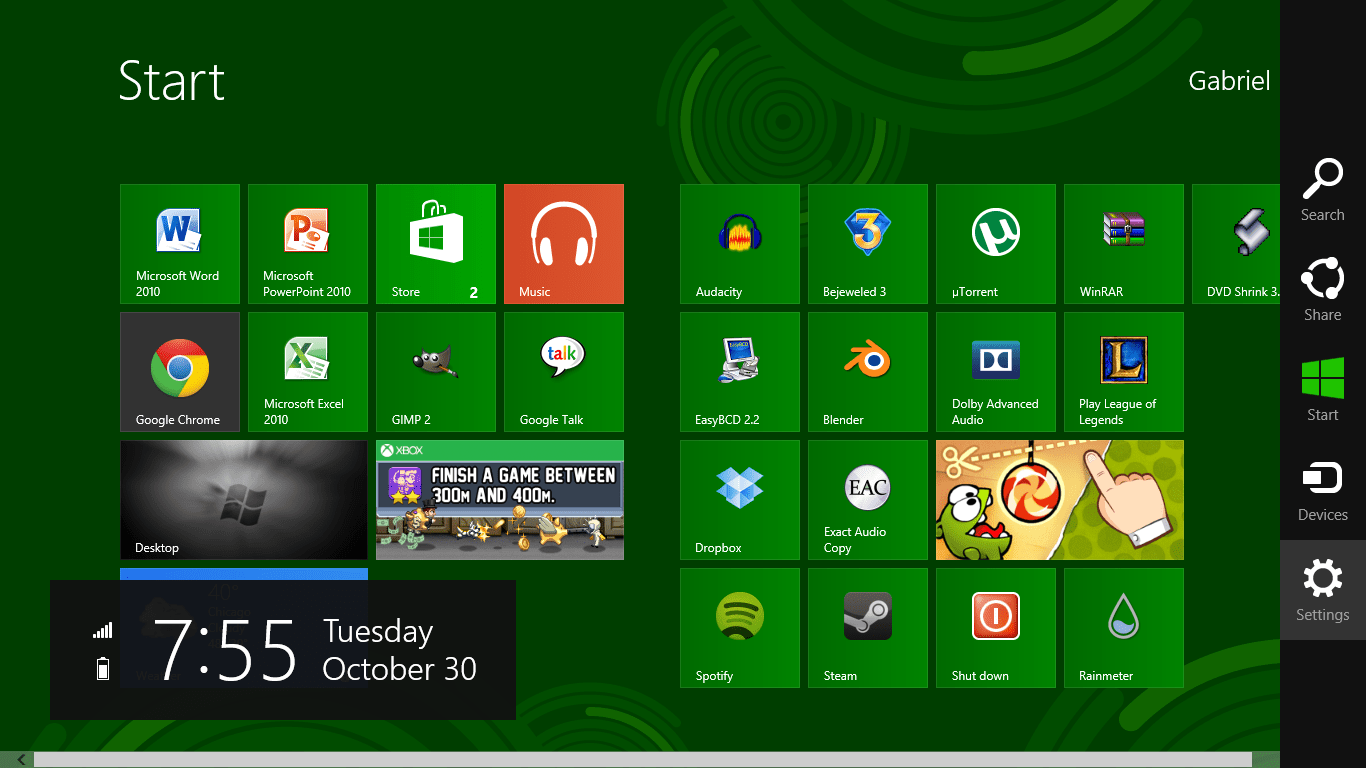1366x768 pixels.
Task: Open the Music tile
Action: coord(564,244)
